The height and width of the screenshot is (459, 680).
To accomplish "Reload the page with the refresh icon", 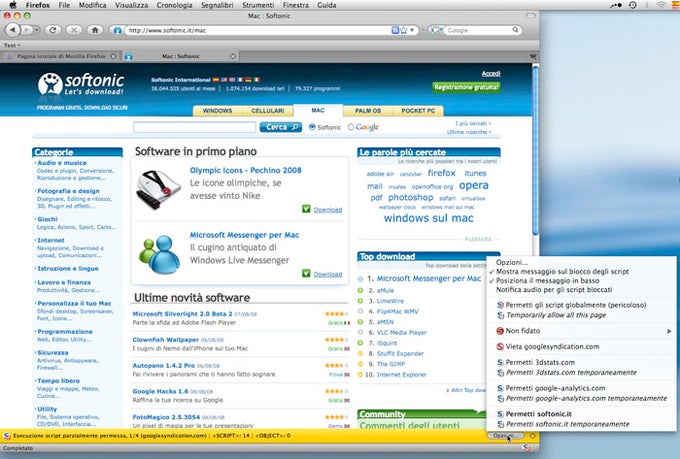I will tap(53, 30).
